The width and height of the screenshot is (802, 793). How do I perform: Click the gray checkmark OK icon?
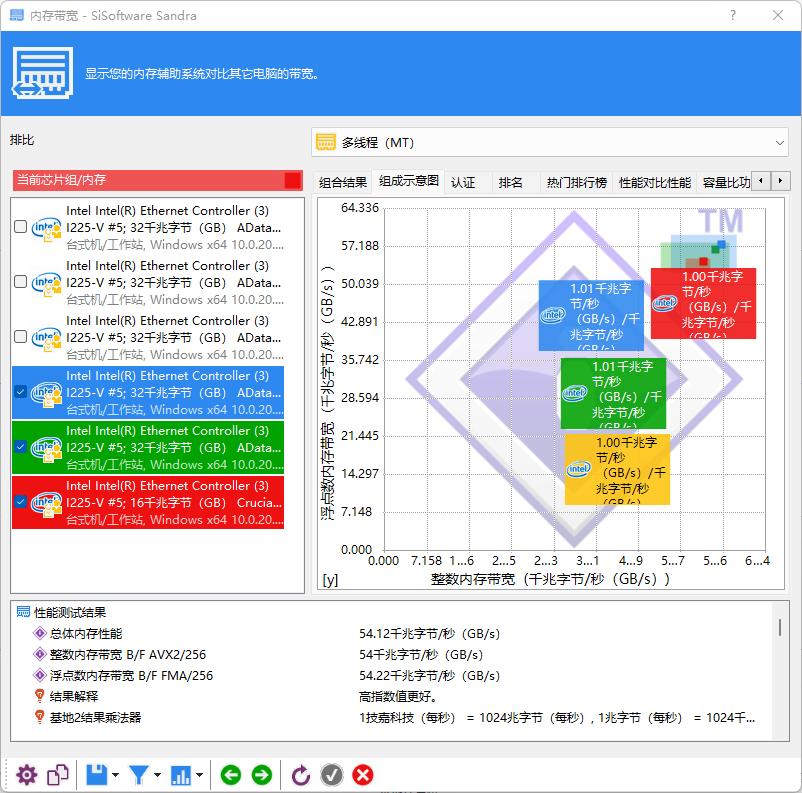click(x=332, y=775)
